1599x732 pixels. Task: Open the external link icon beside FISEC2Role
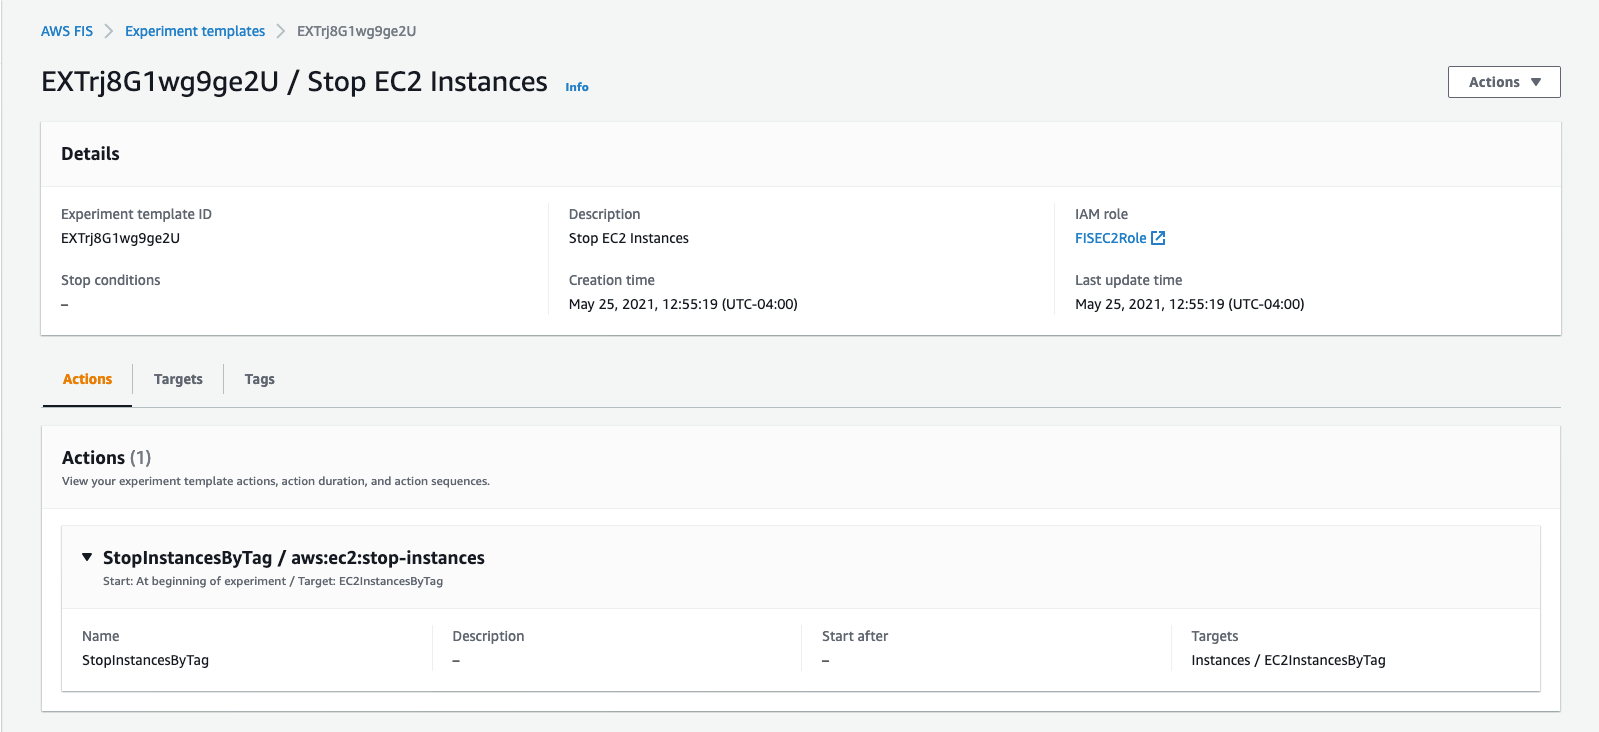[1158, 238]
